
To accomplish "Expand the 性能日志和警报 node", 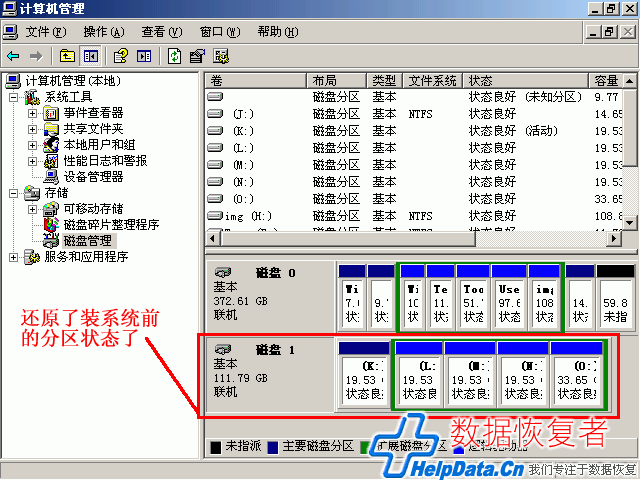I will click(x=32, y=161).
